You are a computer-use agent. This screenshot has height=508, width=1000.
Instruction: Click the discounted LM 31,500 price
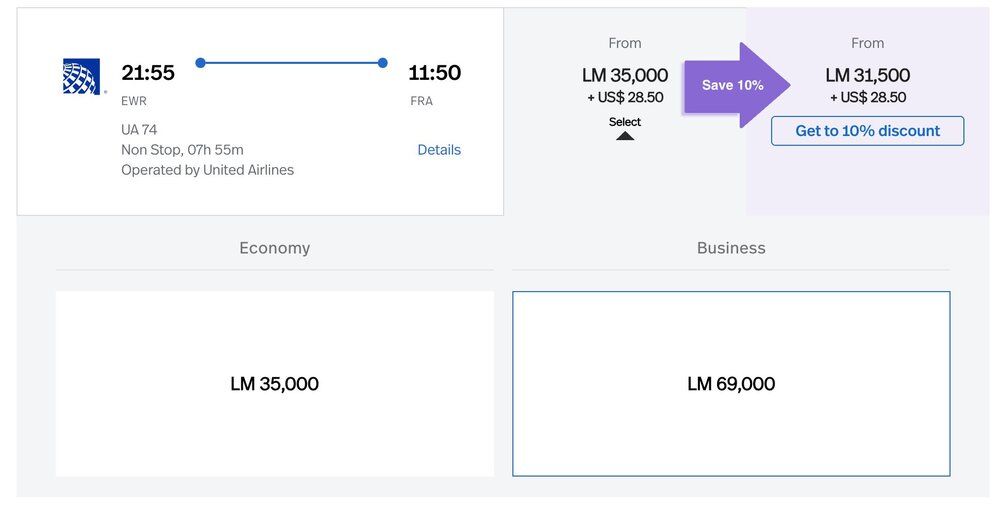867,75
